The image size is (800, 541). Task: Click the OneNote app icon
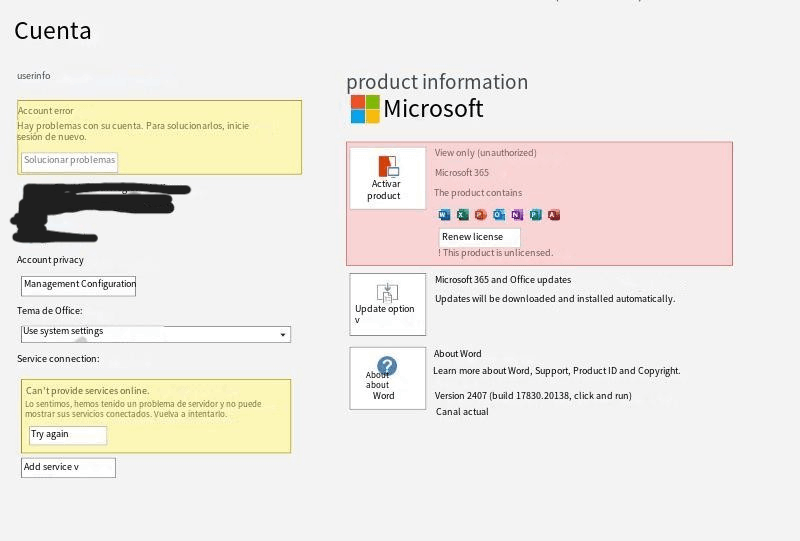(x=517, y=215)
